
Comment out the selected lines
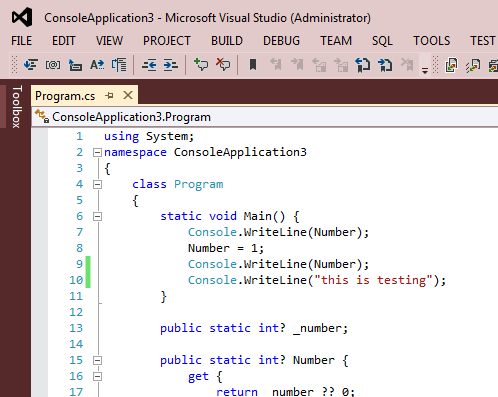pyautogui.click(x=201, y=64)
